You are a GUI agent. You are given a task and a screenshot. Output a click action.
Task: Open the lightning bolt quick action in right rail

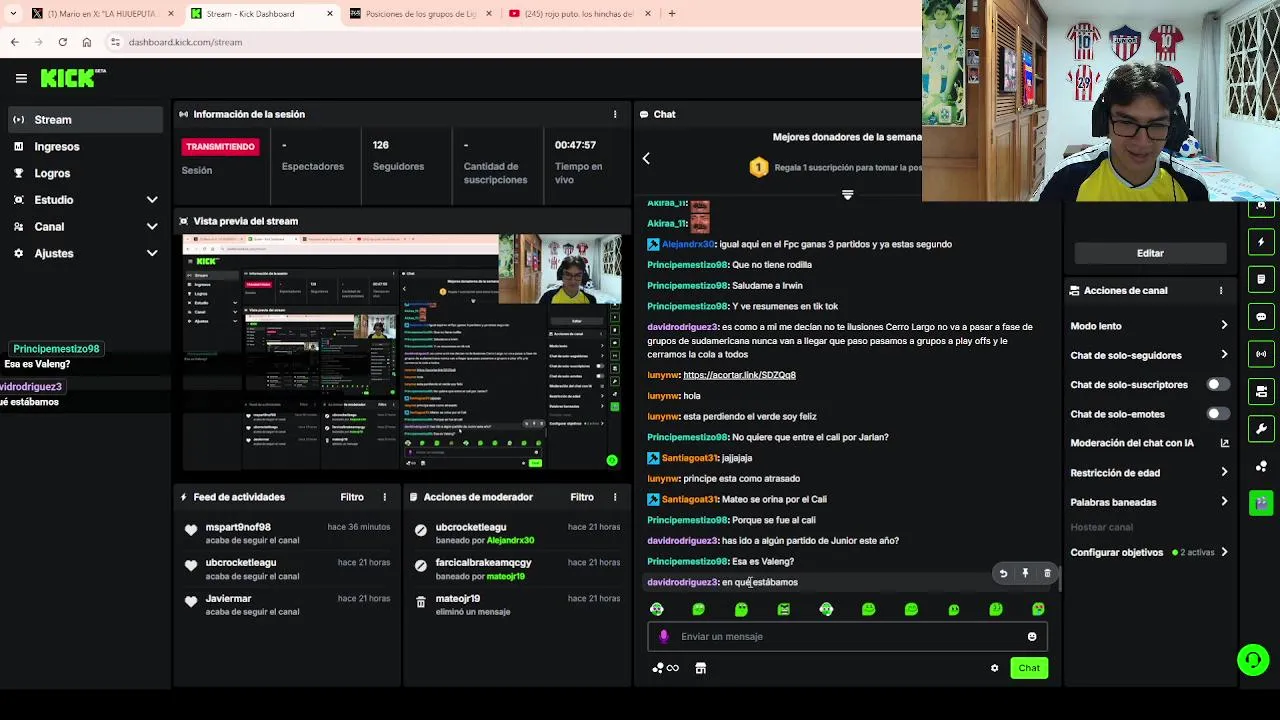coord(1261,242)
